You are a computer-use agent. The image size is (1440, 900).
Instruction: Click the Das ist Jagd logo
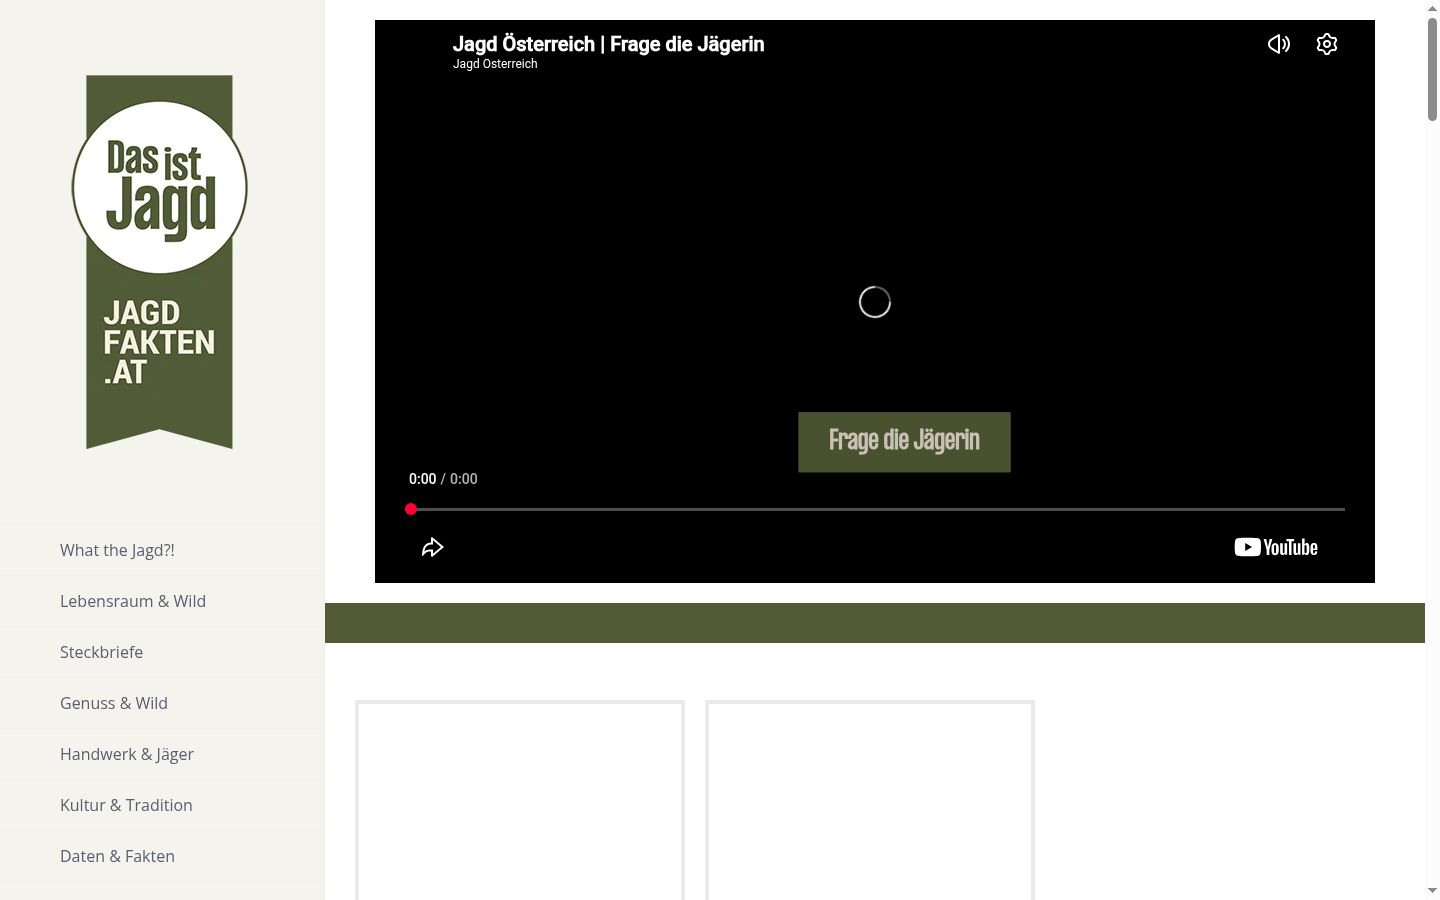[159, 262]
